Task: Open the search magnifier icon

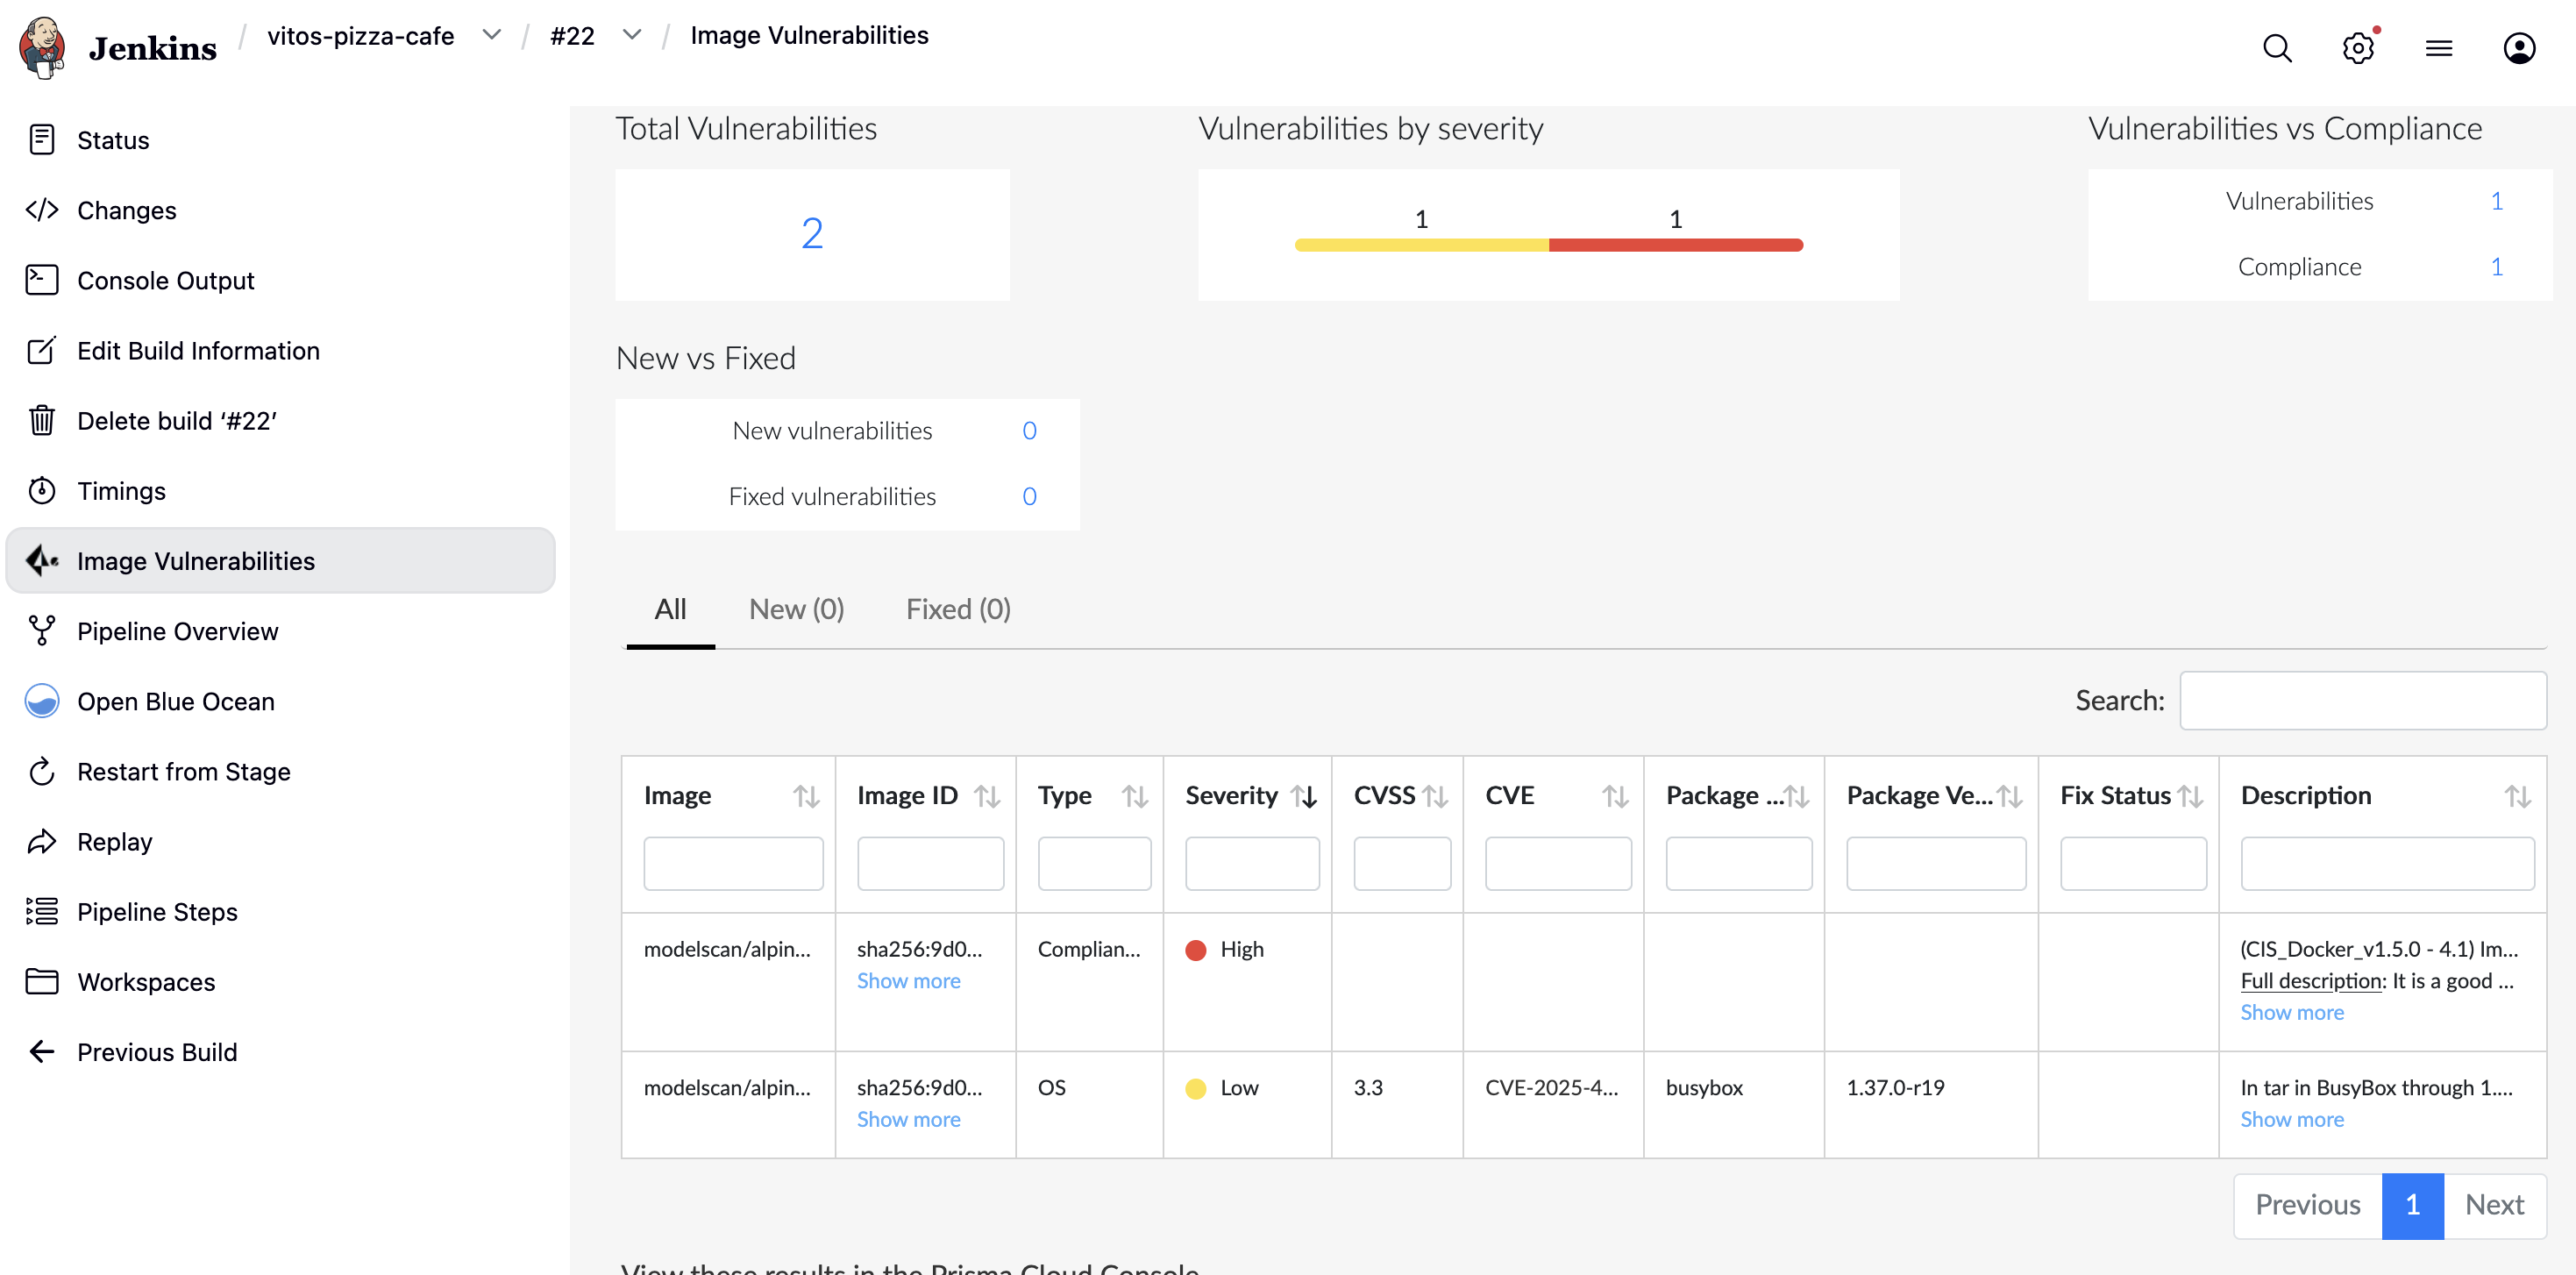Action: [2277, 48]
